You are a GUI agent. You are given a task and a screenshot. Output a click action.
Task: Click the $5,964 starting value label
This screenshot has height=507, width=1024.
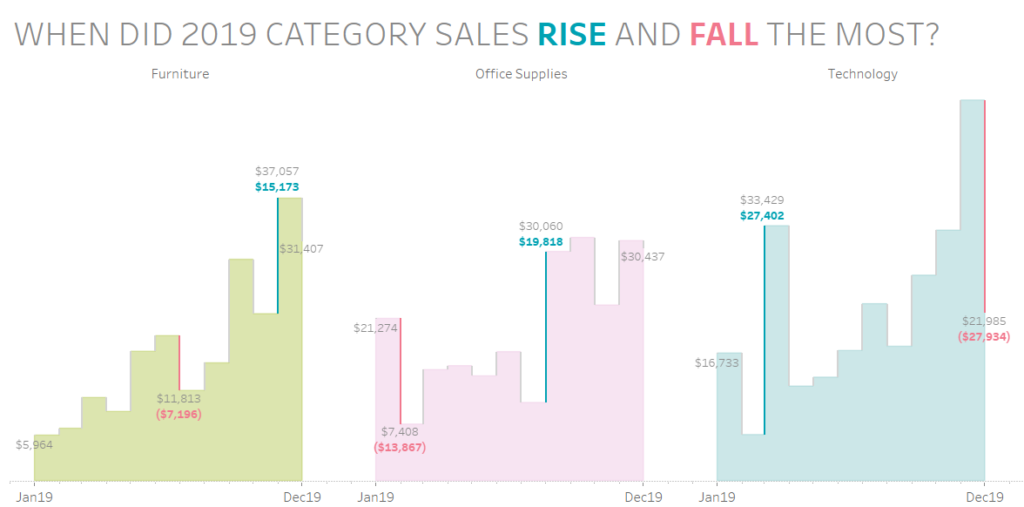(x=34, y=445)
